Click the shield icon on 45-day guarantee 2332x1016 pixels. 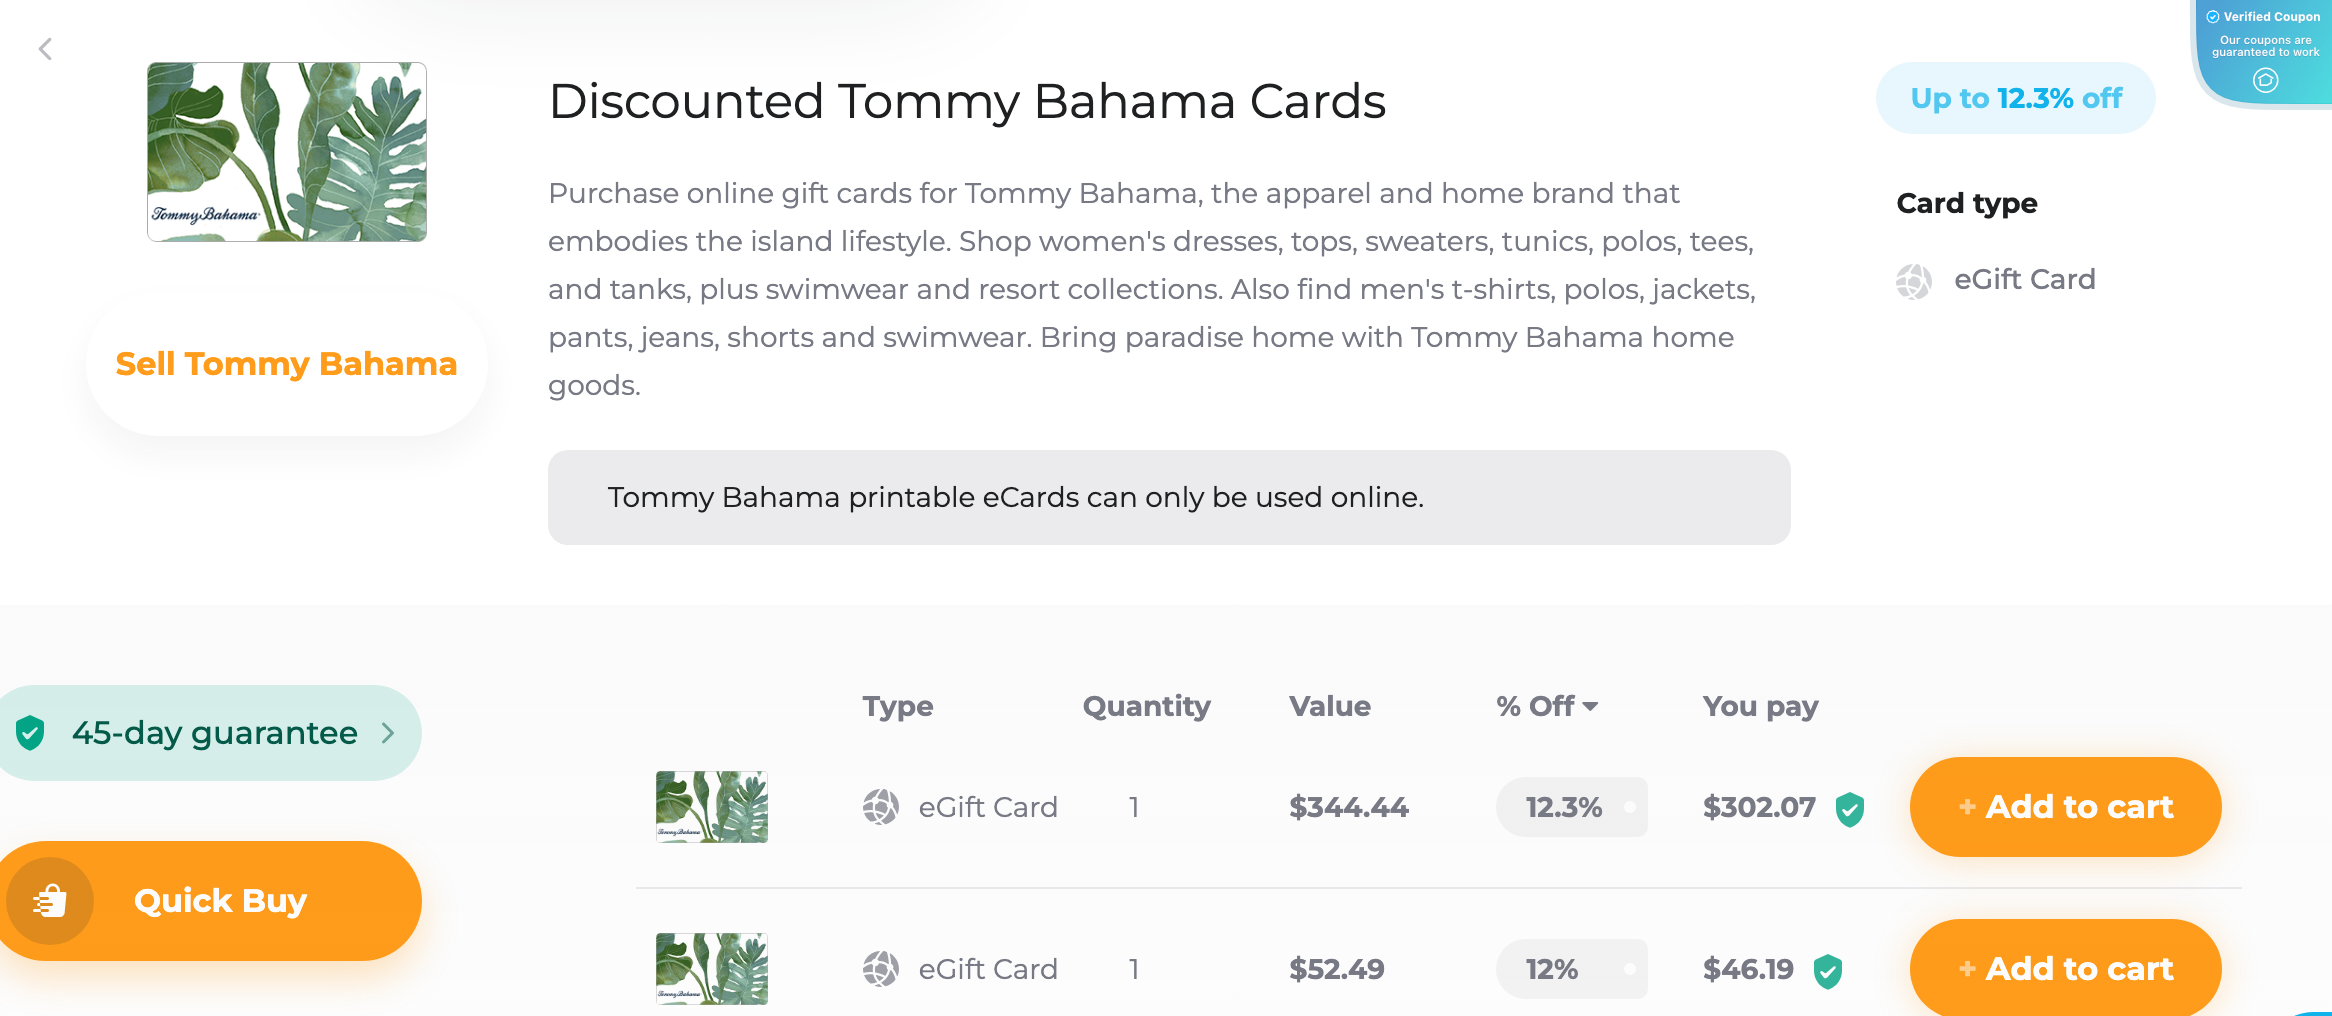pyautogui.click(x=32, y=732)
